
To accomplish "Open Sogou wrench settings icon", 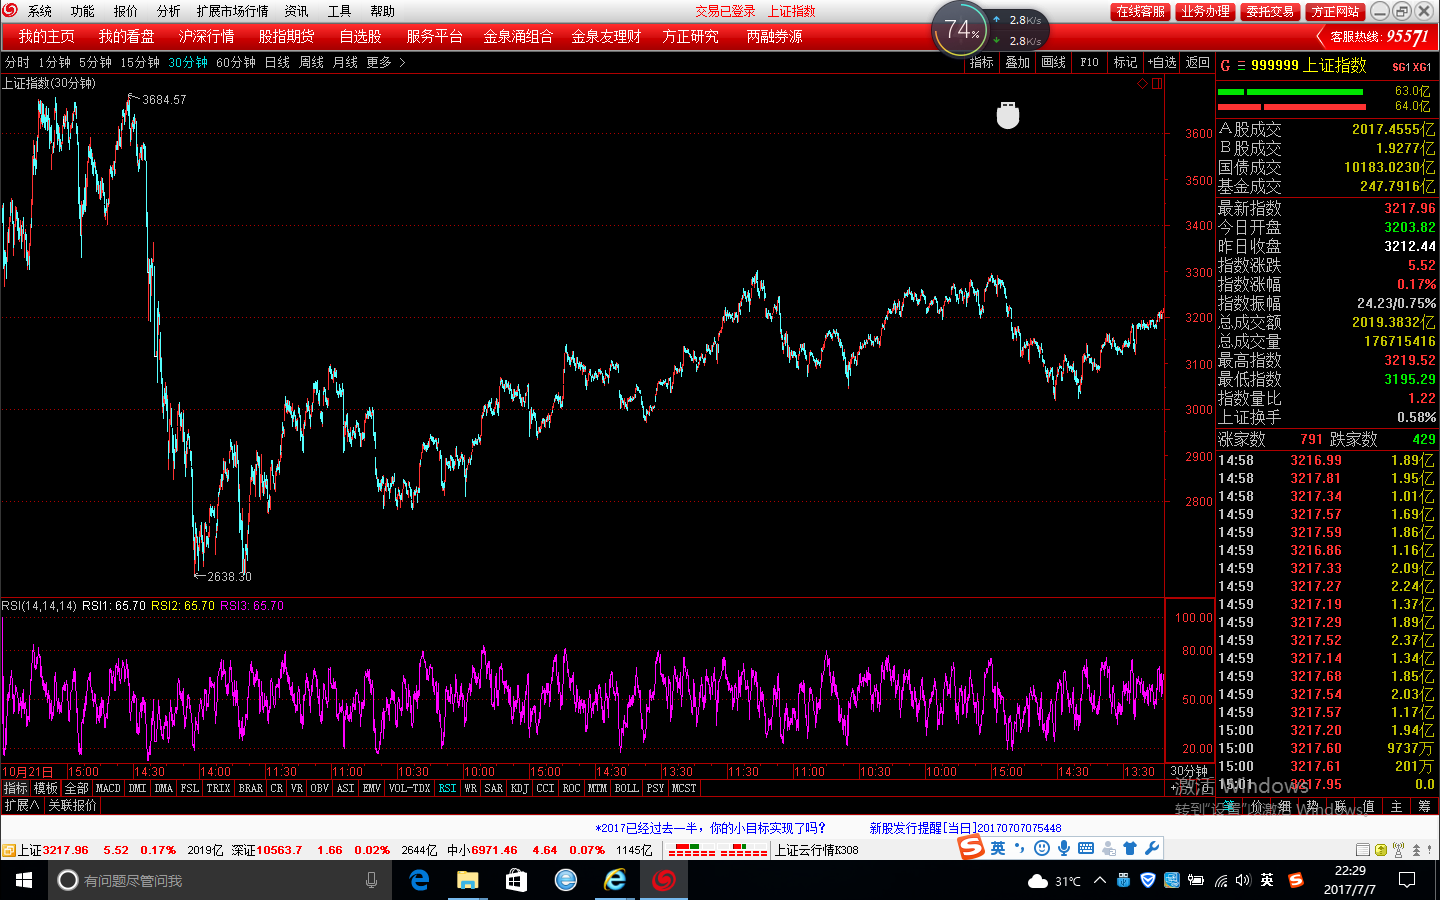I will (x=1151, y=848).
